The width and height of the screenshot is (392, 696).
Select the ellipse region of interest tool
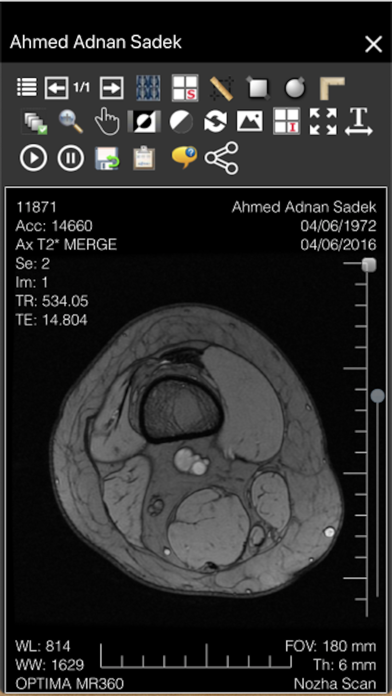295,87
